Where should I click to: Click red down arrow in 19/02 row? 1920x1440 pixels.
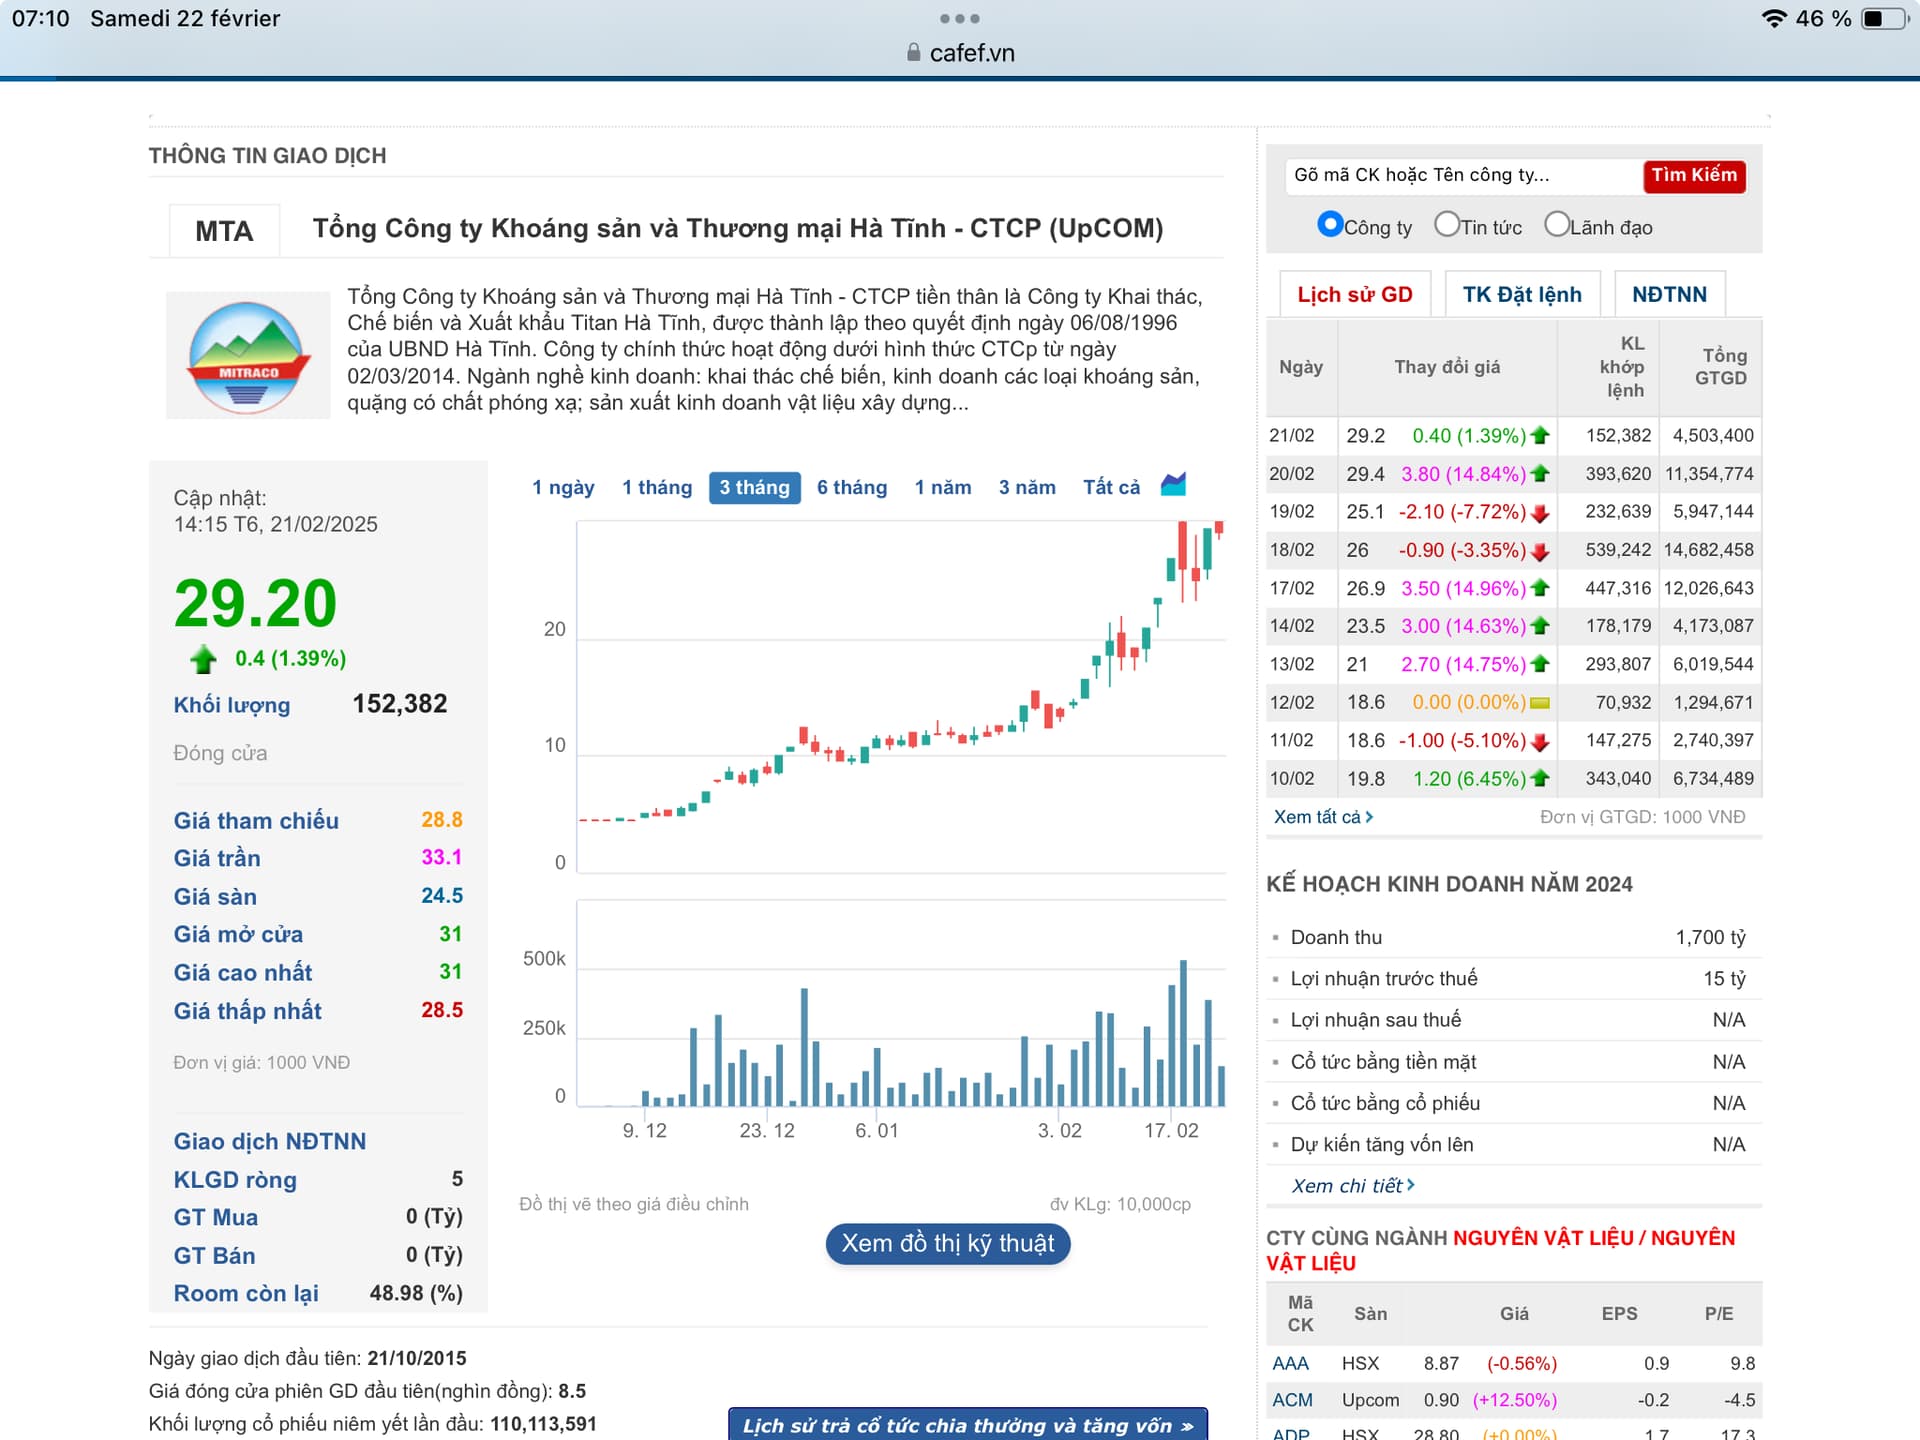click(1540, 513)
